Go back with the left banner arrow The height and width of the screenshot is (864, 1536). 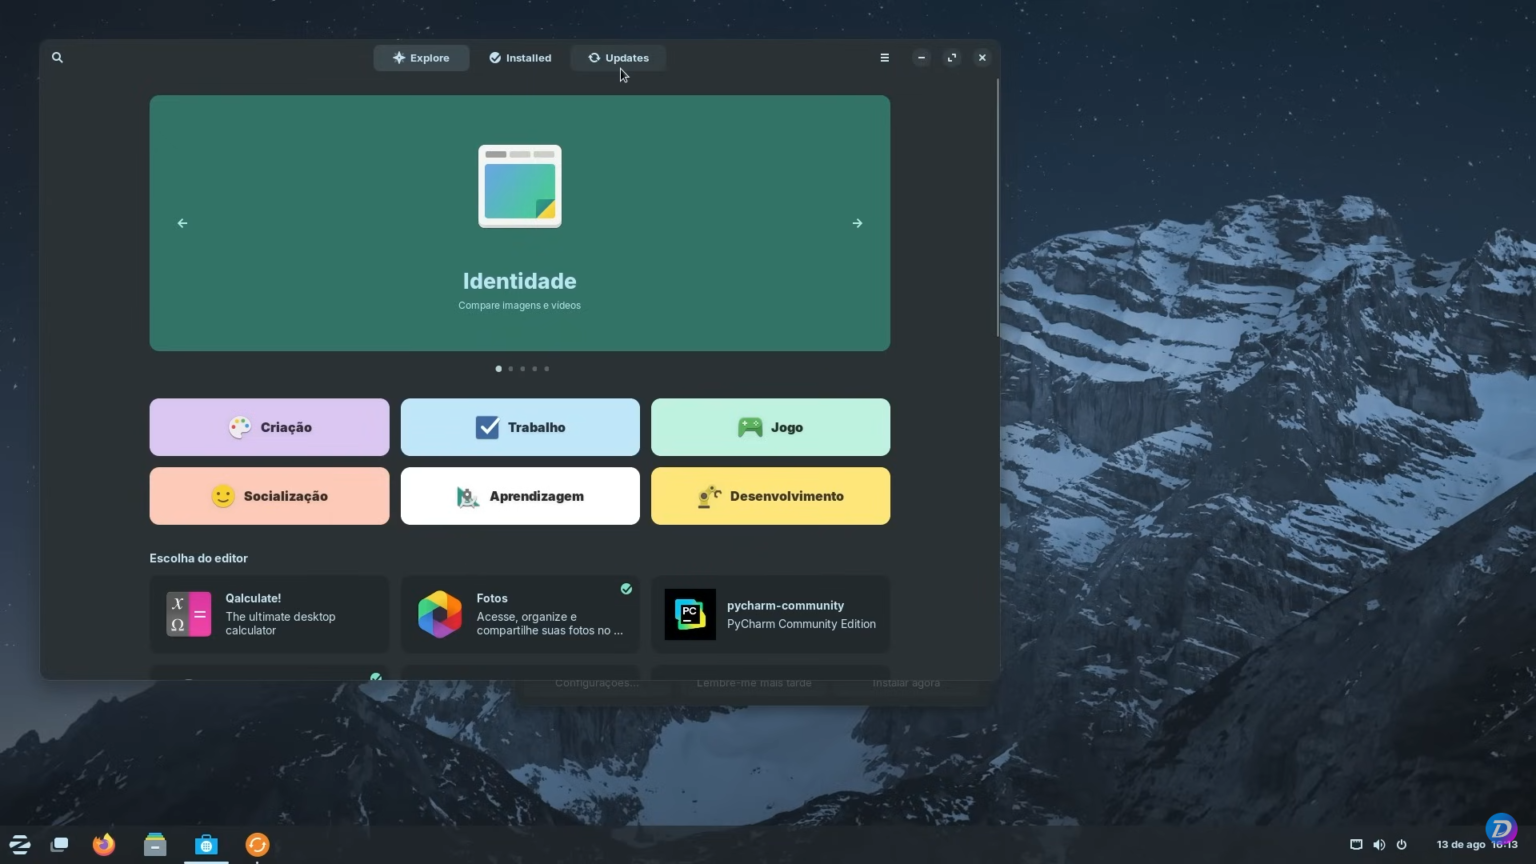tap(182, 223)
